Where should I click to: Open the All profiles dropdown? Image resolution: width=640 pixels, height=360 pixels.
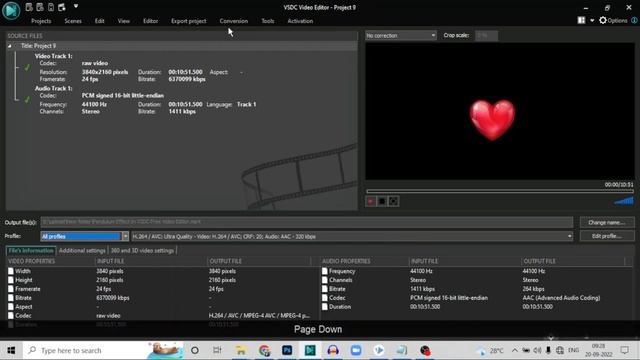84,236
